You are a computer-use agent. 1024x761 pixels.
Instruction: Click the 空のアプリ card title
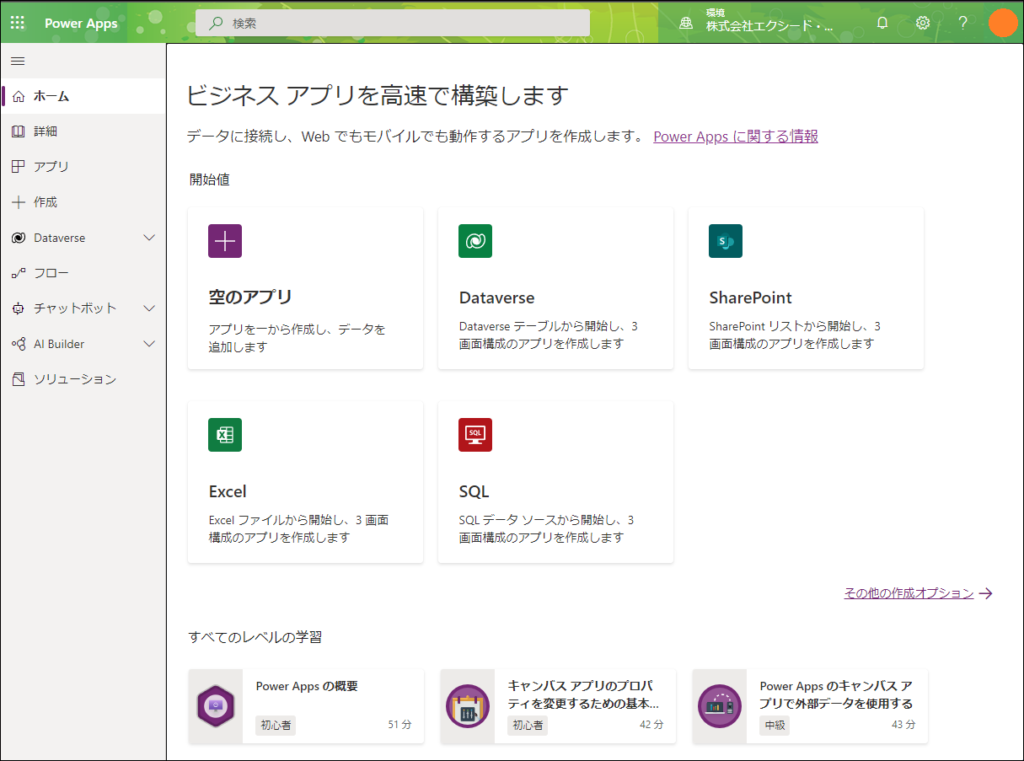pos(250,297)
